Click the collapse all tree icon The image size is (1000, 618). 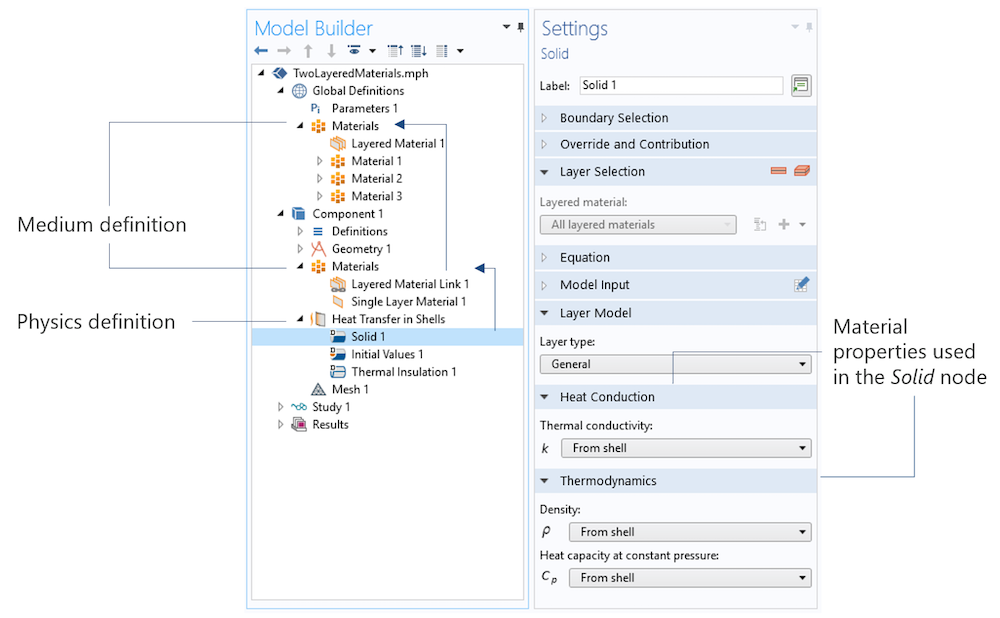coord(395,51)
